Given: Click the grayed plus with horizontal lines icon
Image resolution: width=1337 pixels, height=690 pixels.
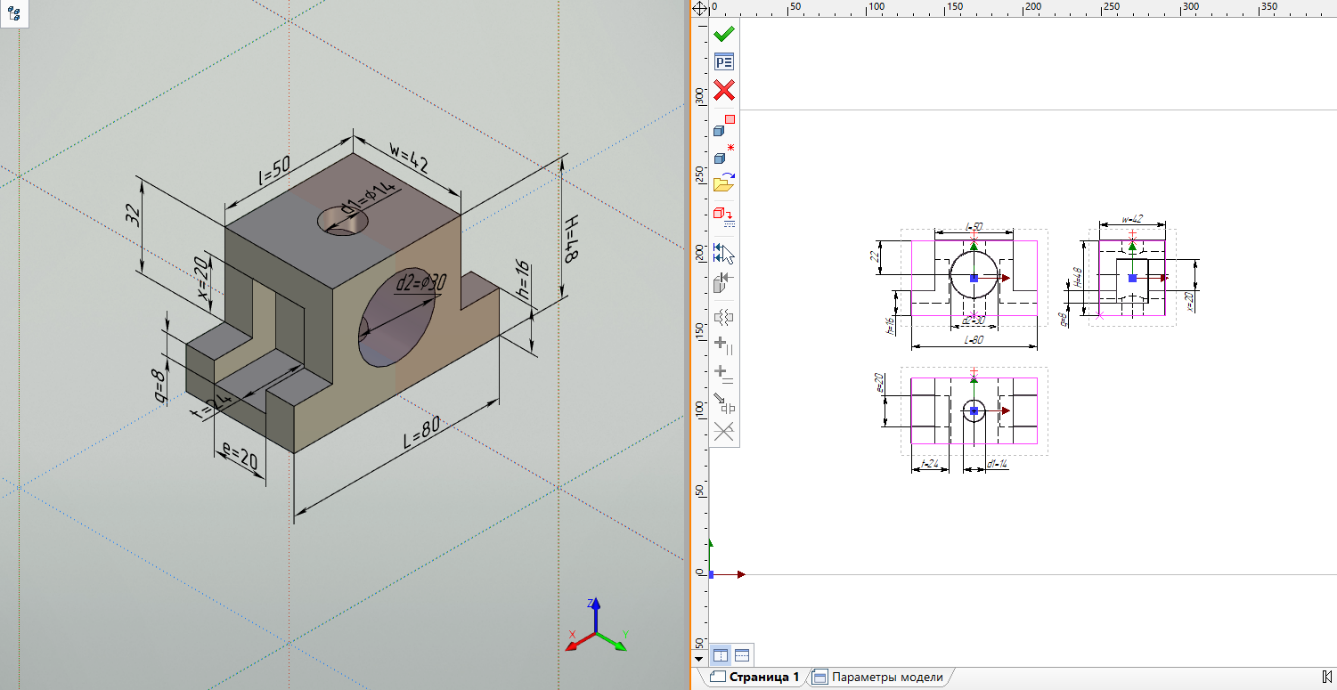Looking at the screenshot, I should point(724,375).
